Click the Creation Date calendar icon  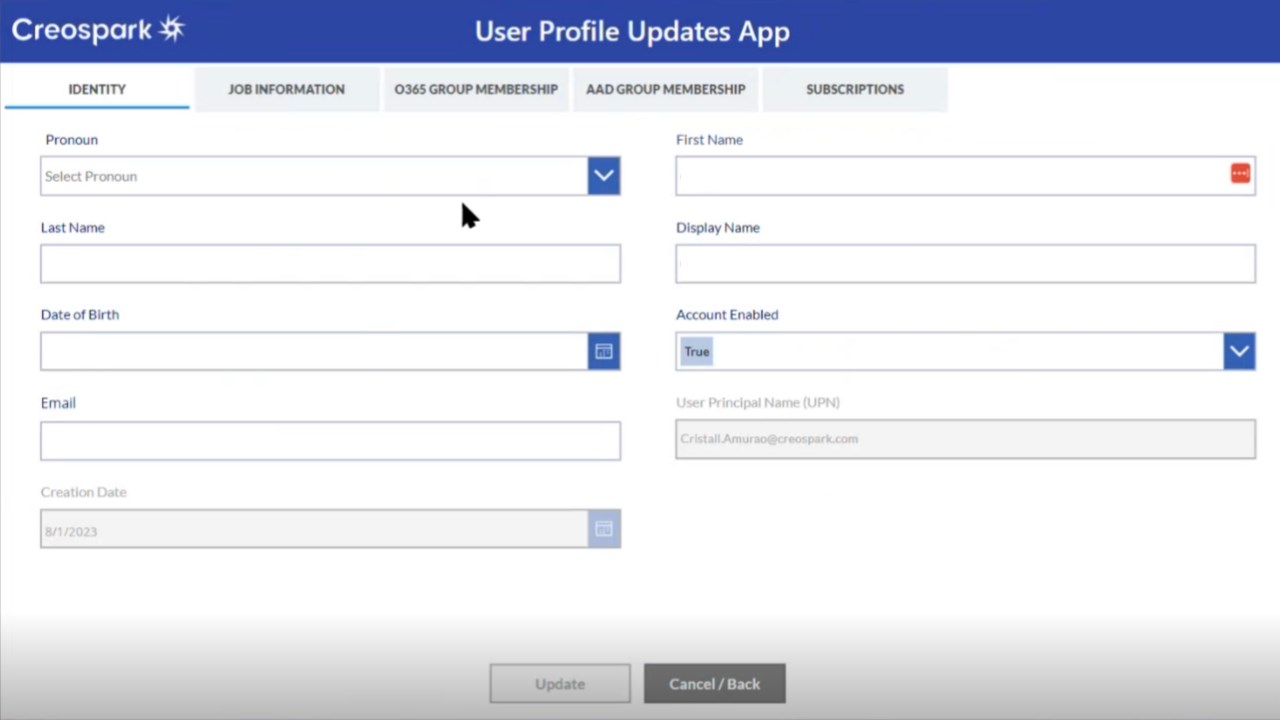coord(604,529)
